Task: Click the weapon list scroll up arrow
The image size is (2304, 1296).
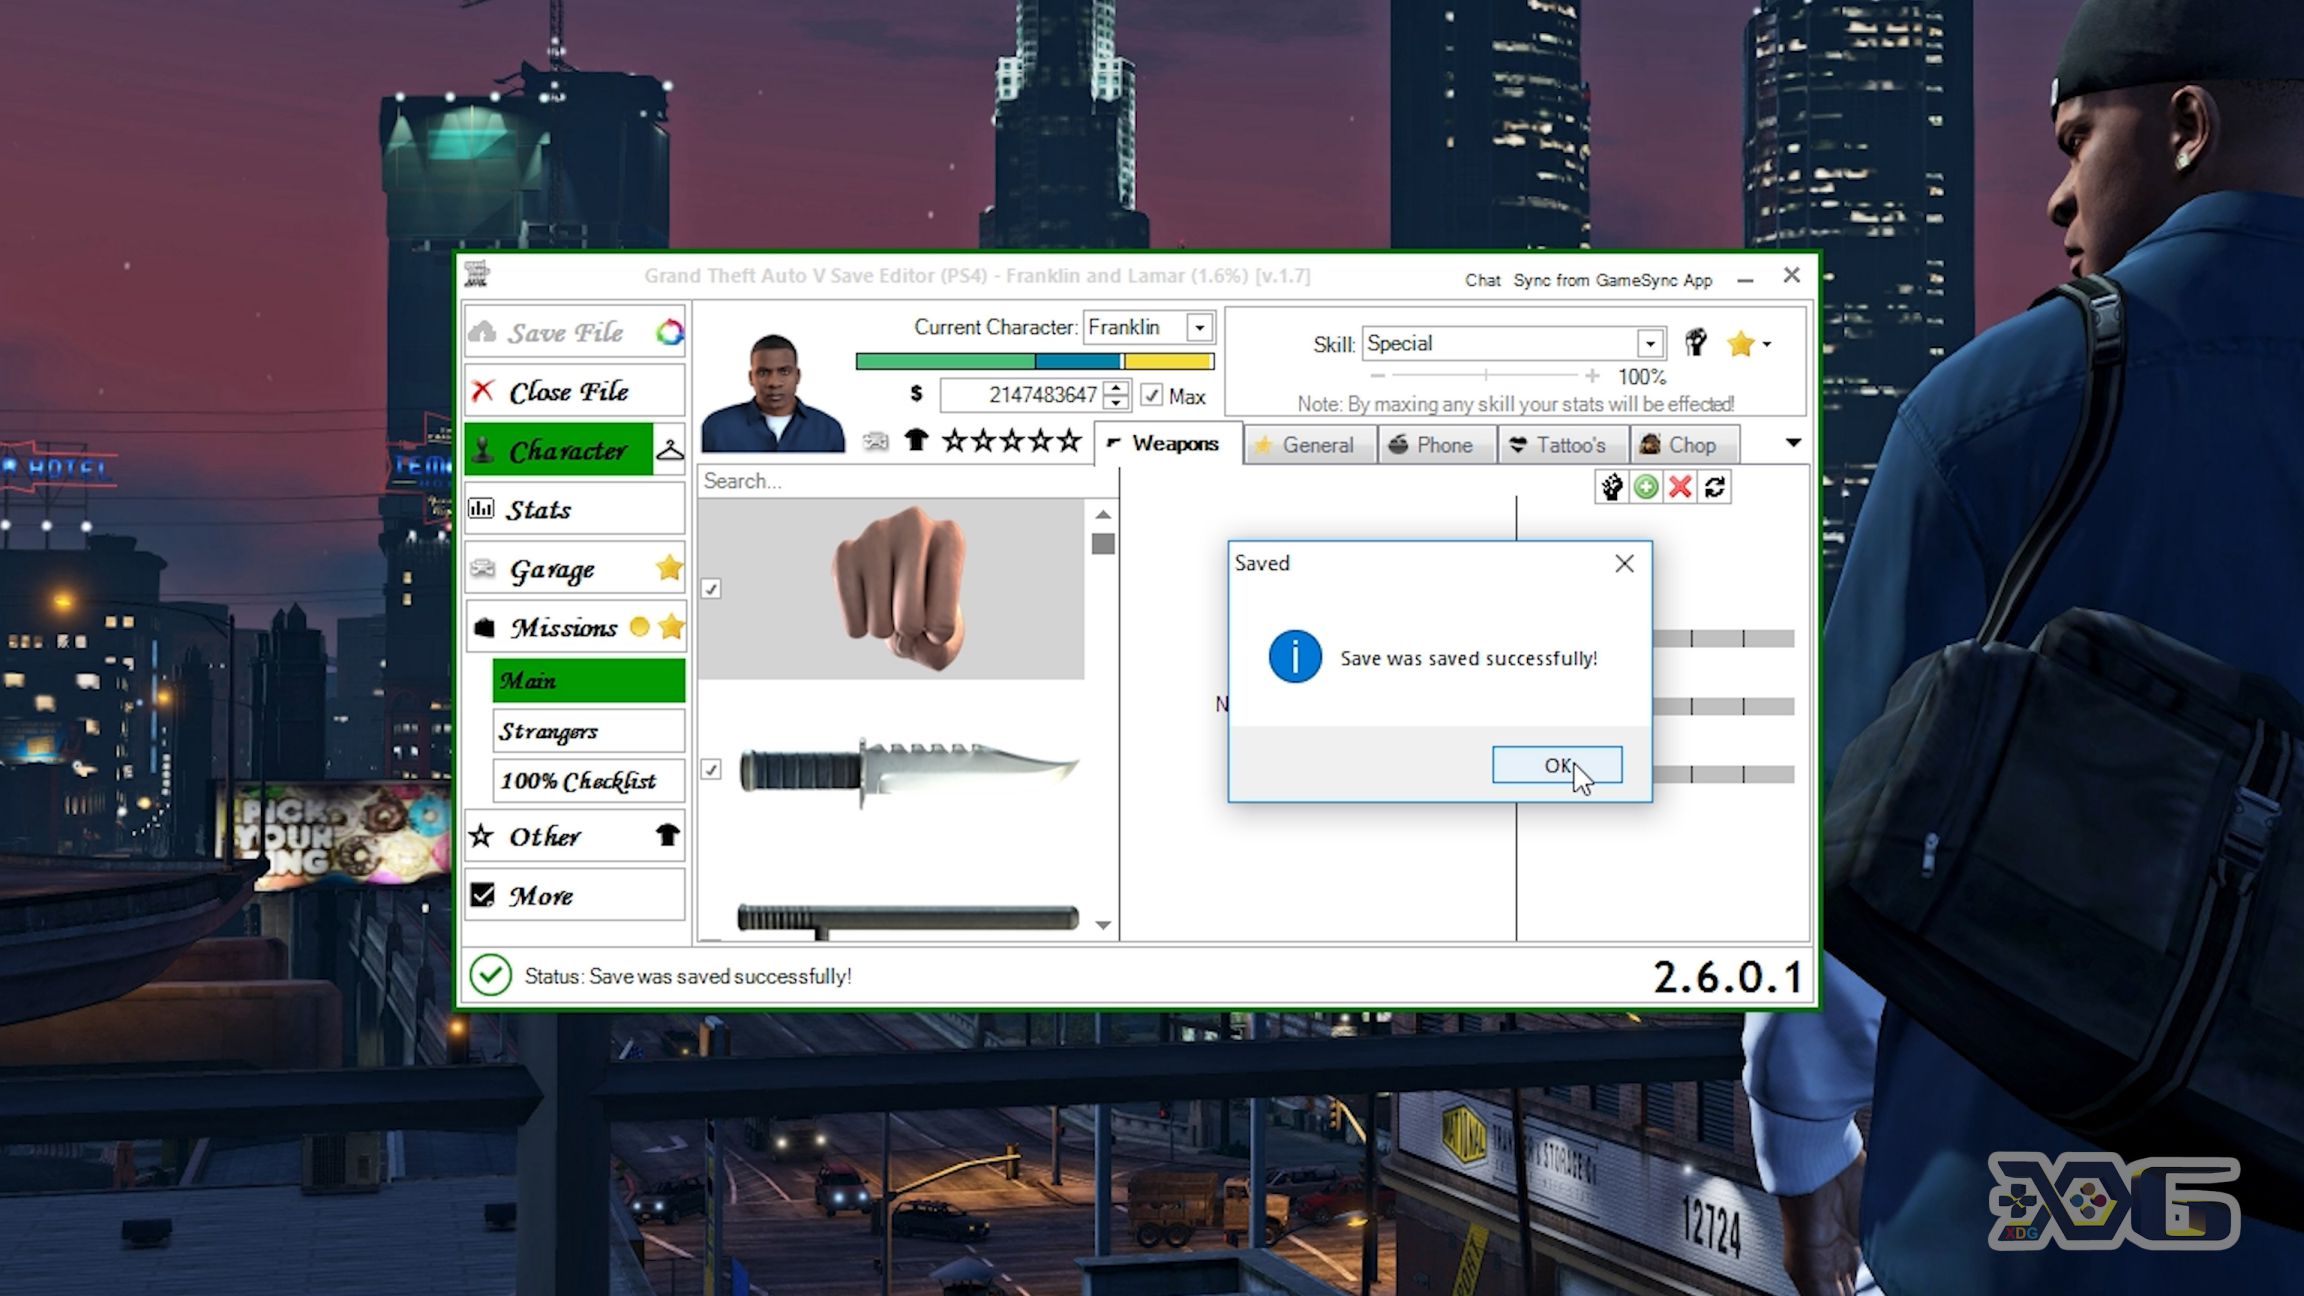Action: click(1103, 514)
